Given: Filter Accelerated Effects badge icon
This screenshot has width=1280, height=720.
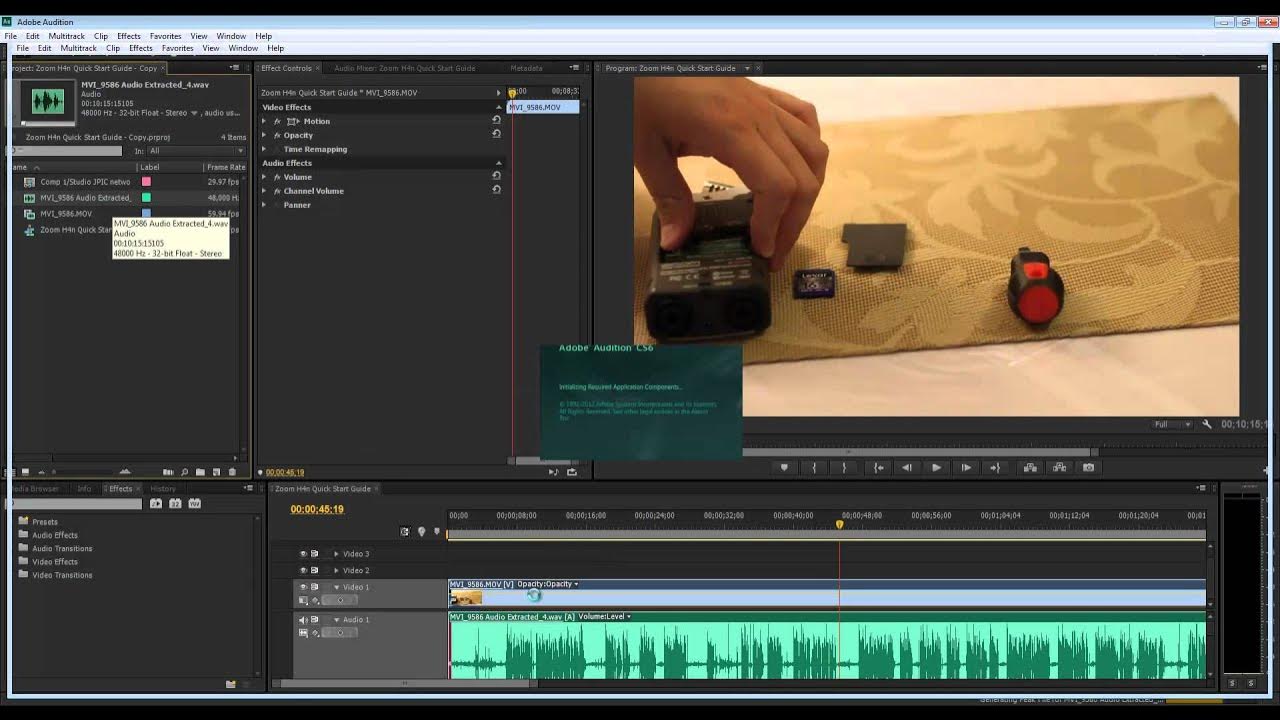Looking at the screenshot, I should point(156,504).
